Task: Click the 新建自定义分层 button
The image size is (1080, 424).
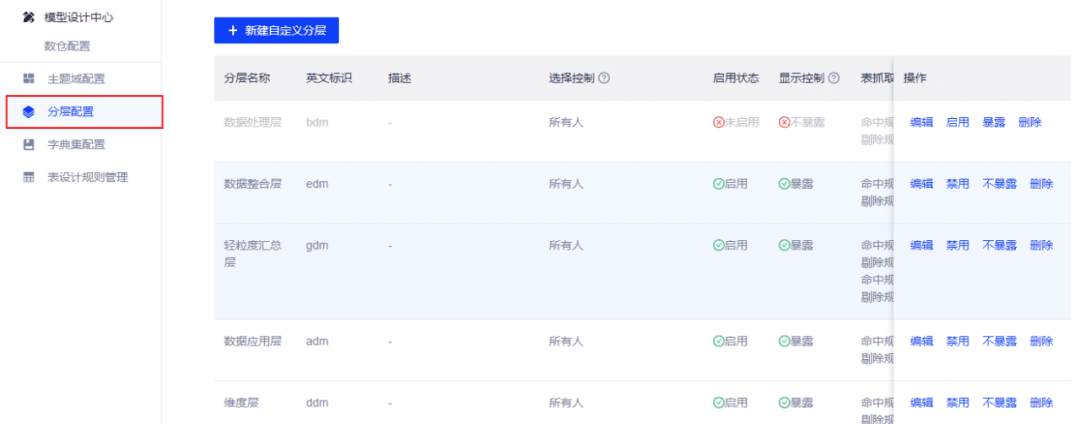Action: 276,31
